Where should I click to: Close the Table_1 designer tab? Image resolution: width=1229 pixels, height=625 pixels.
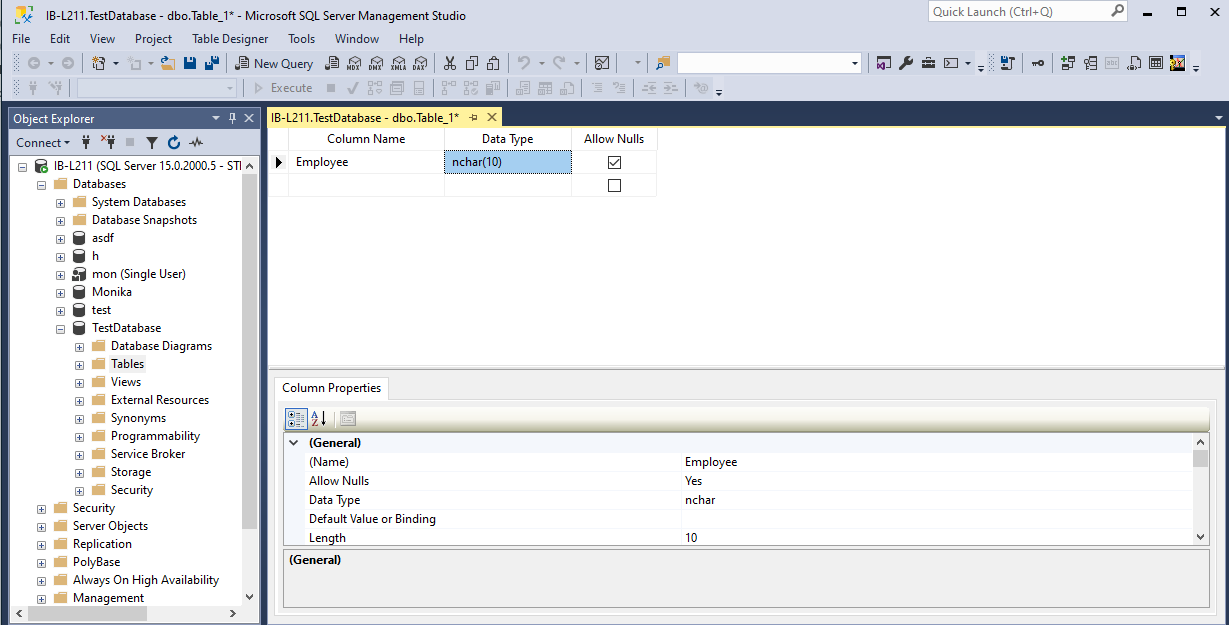point(492,117)
